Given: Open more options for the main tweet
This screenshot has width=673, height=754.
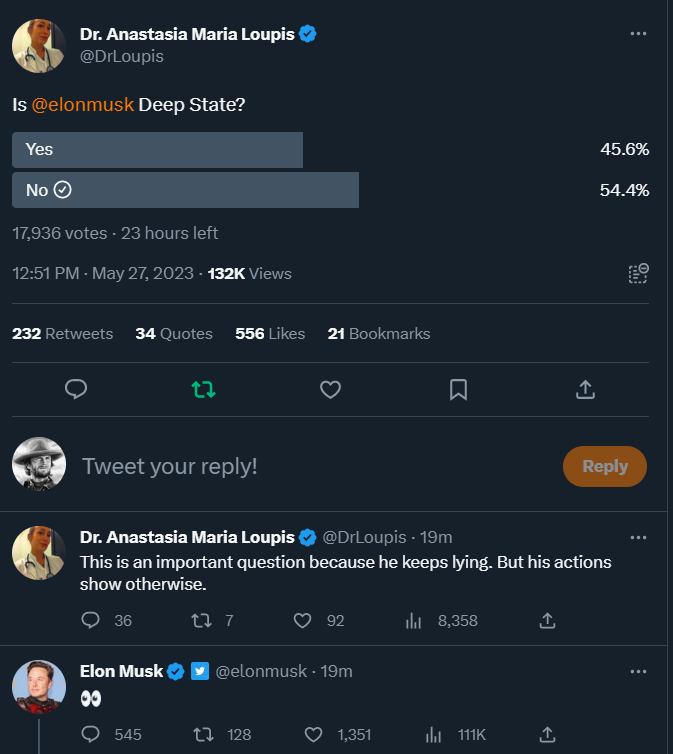Looking at the screenshot, I should [638, 34].
